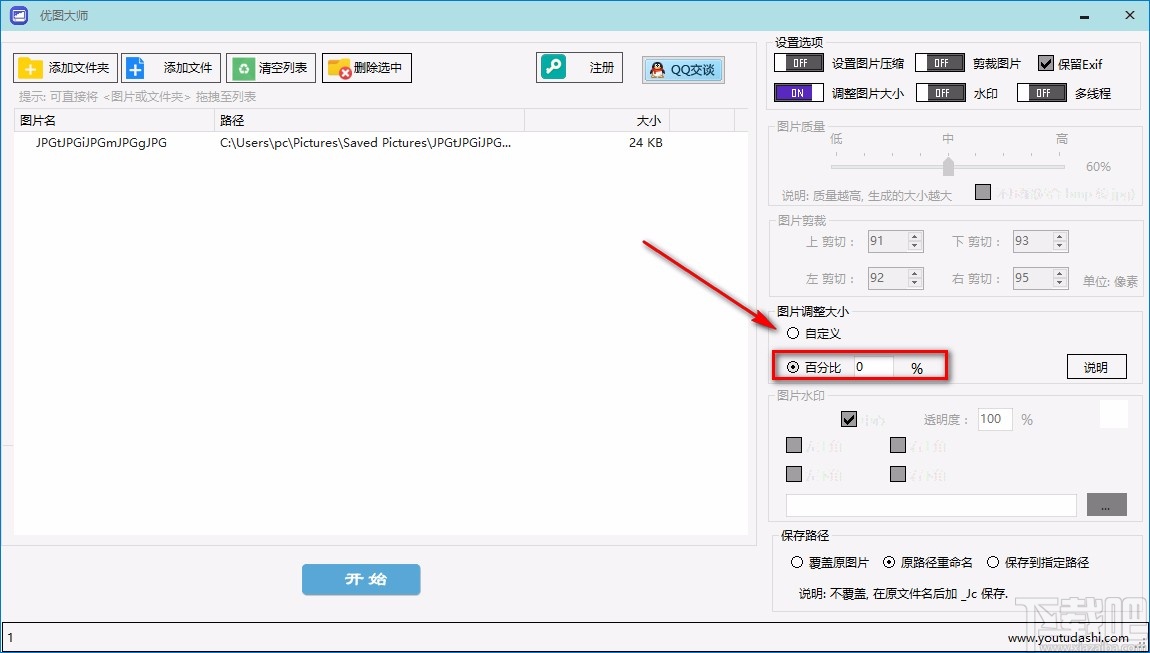This screenshot has width=1150, height=653.
Task: Uncheck the 保留Exif checkbox
Action: click(1046, 64)
